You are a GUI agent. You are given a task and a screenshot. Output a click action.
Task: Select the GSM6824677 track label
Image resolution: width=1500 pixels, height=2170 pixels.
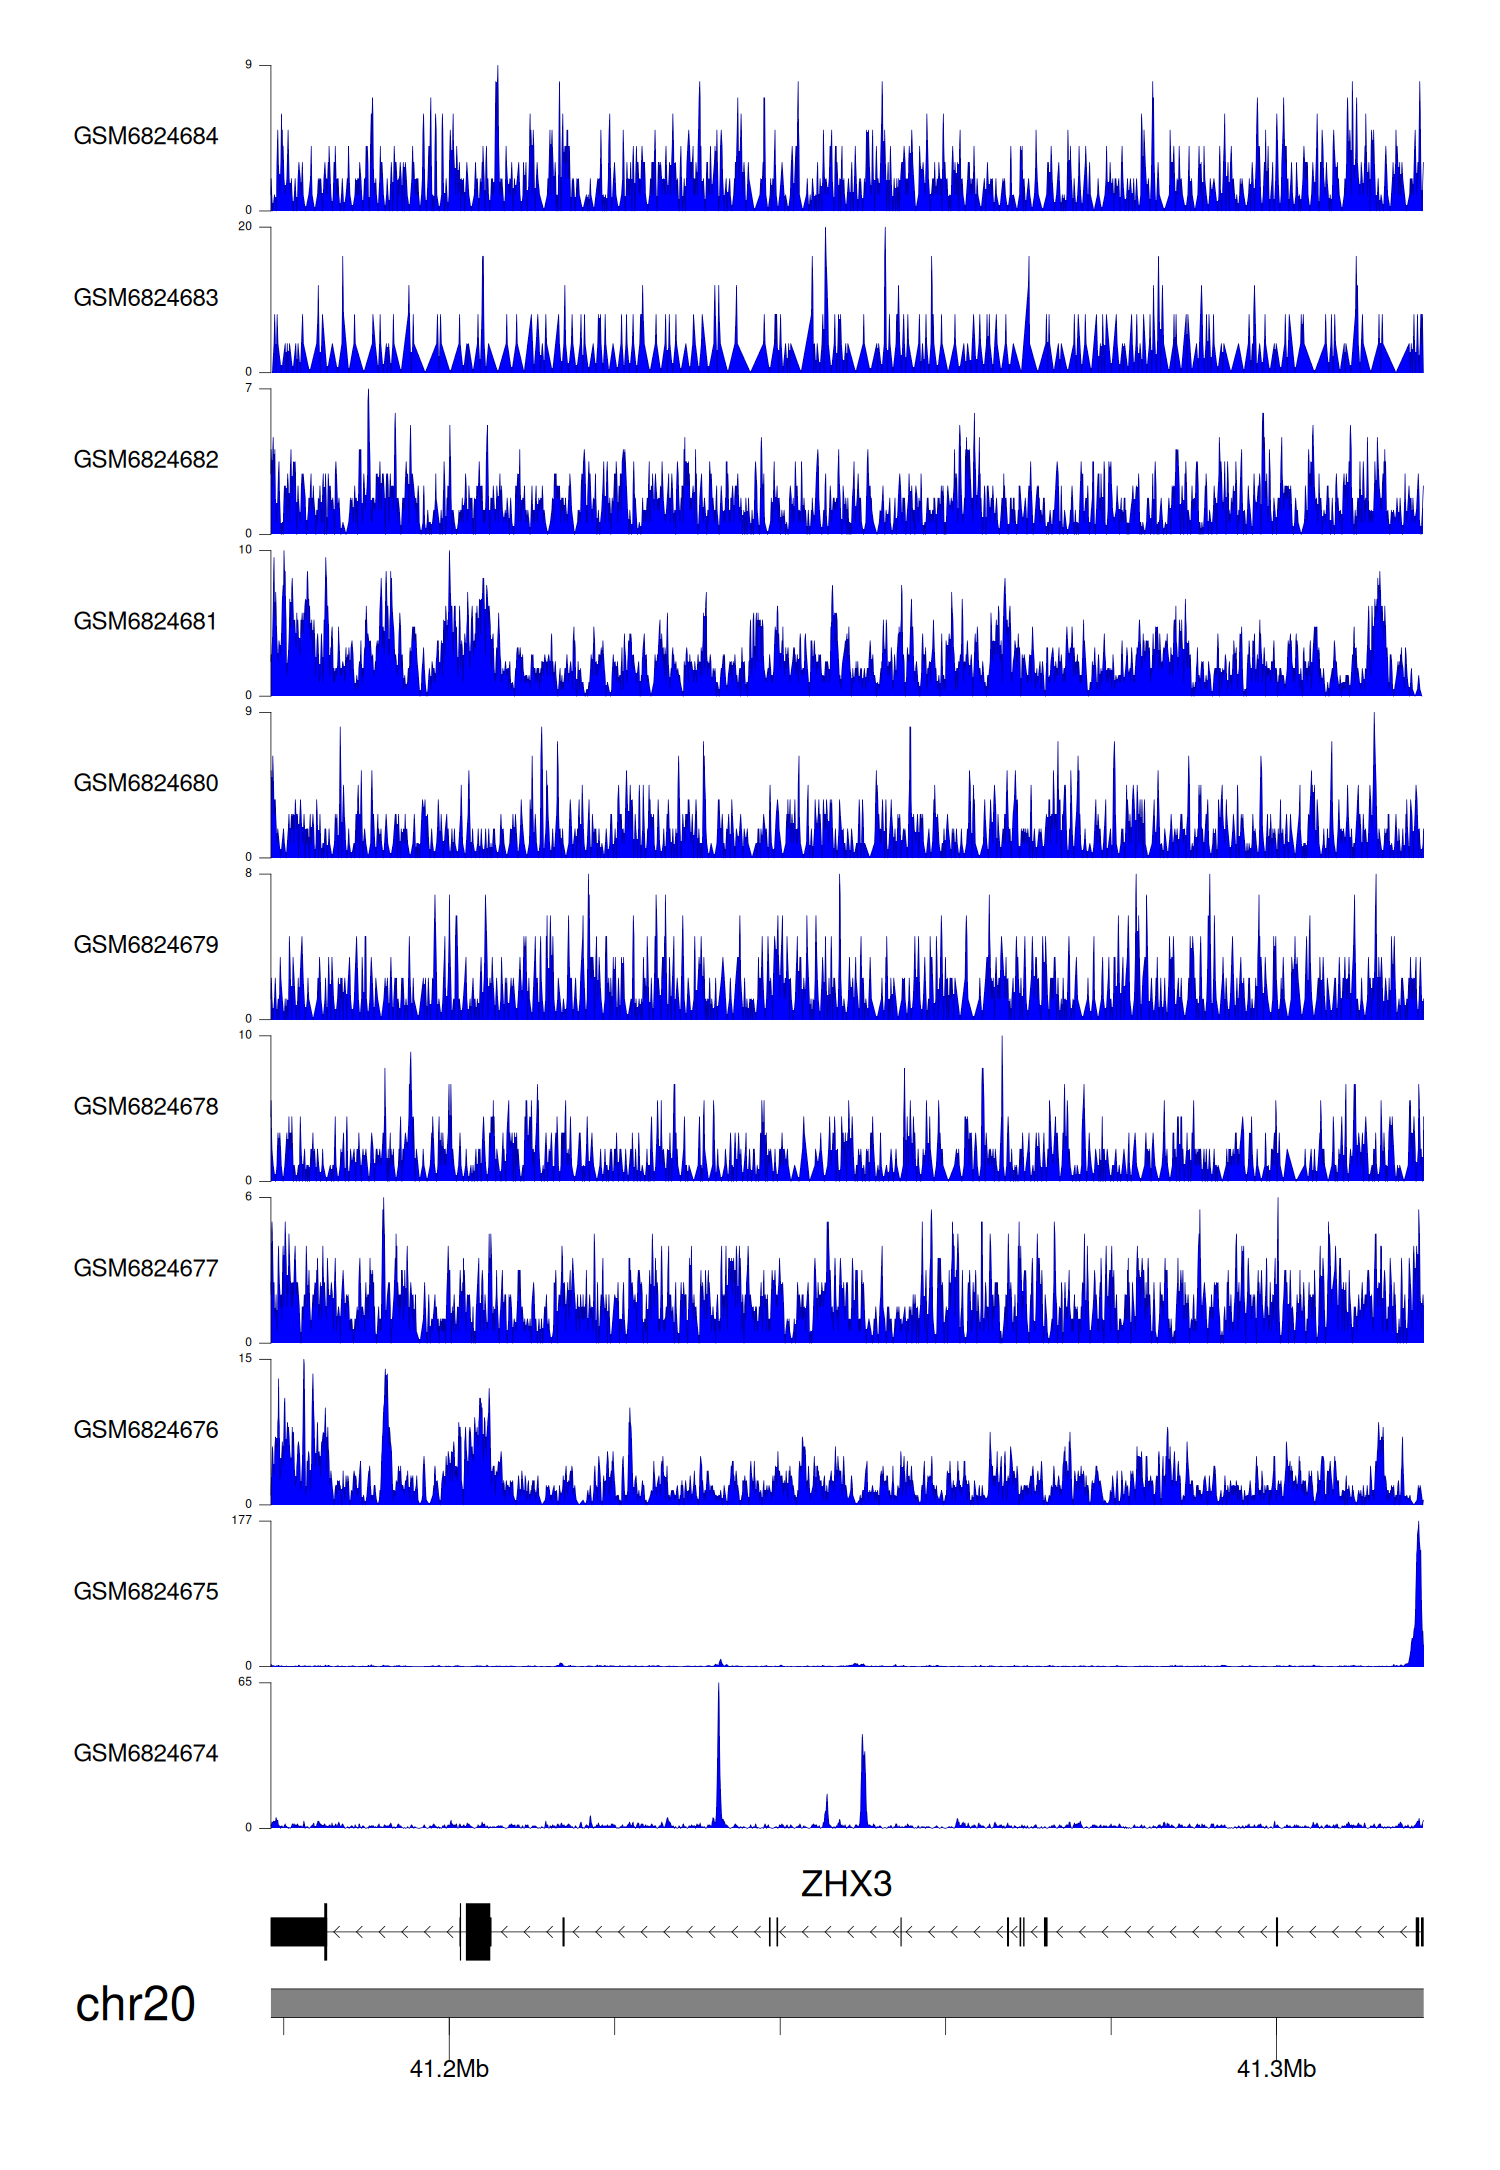point(146,1268)
